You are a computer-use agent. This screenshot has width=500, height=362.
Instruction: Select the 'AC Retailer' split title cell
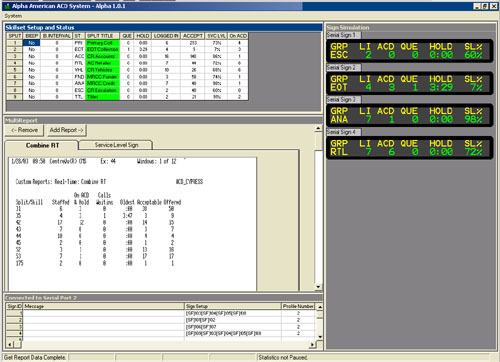102,63
